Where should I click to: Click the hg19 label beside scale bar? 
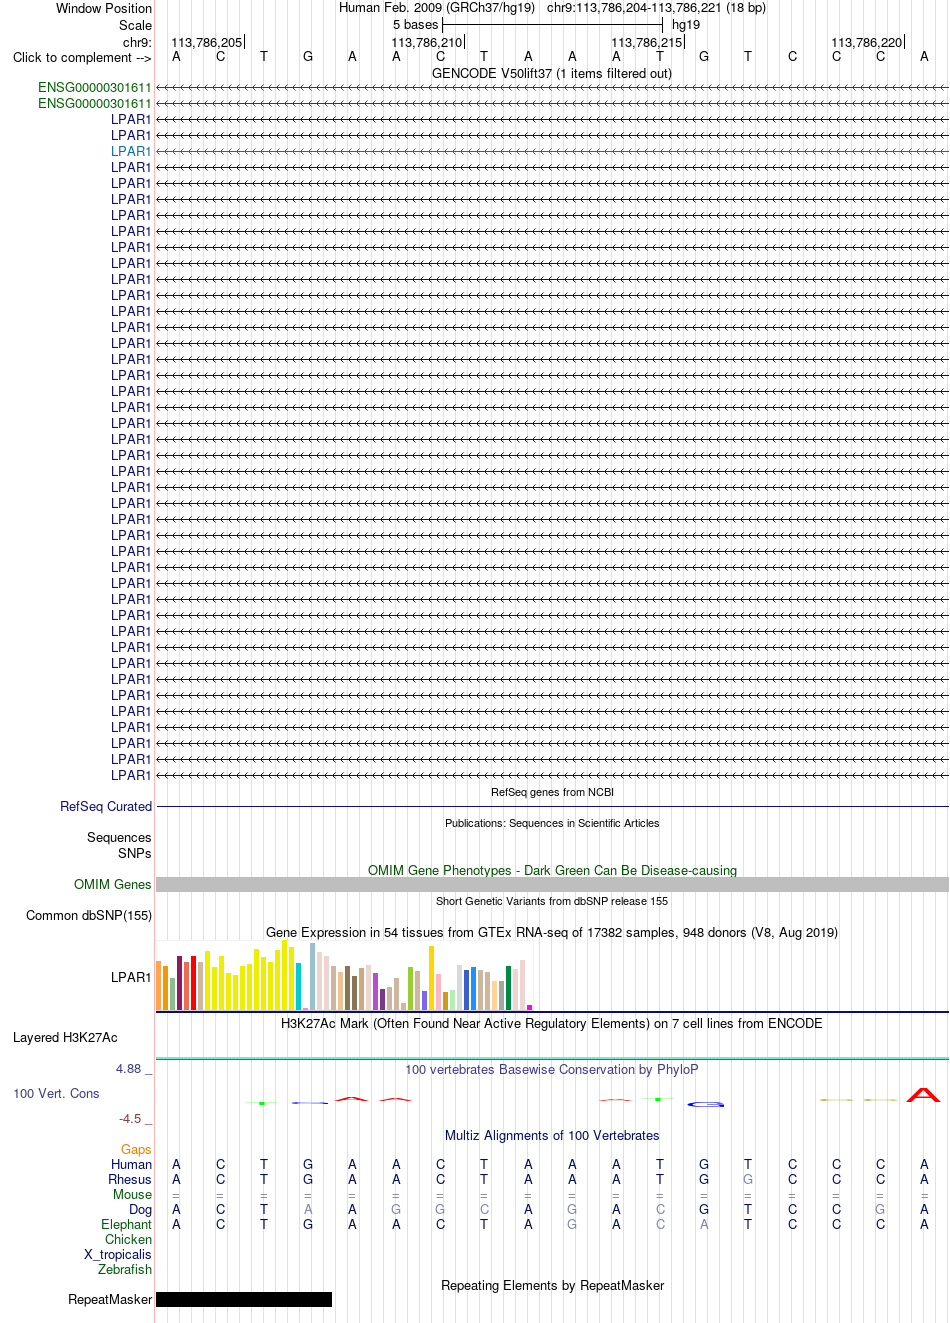(x=686, y=24)
